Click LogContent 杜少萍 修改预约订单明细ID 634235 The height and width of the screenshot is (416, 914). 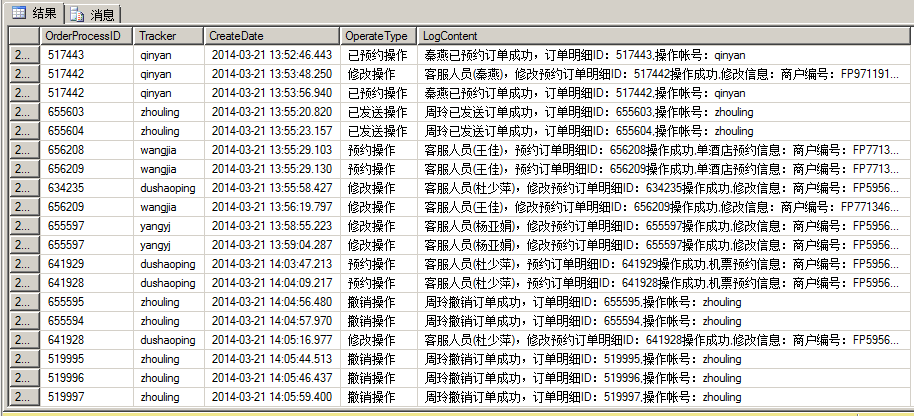(665, 188)
